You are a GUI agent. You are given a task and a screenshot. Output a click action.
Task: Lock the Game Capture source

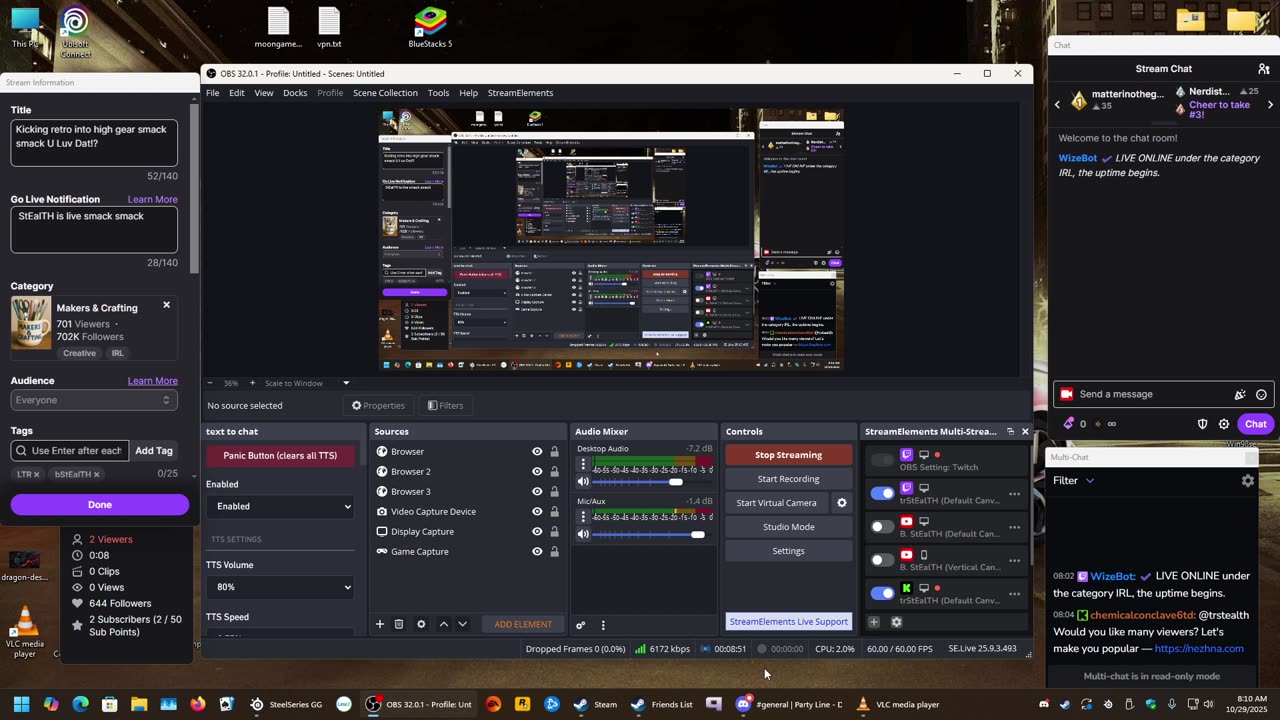point(554,552)
